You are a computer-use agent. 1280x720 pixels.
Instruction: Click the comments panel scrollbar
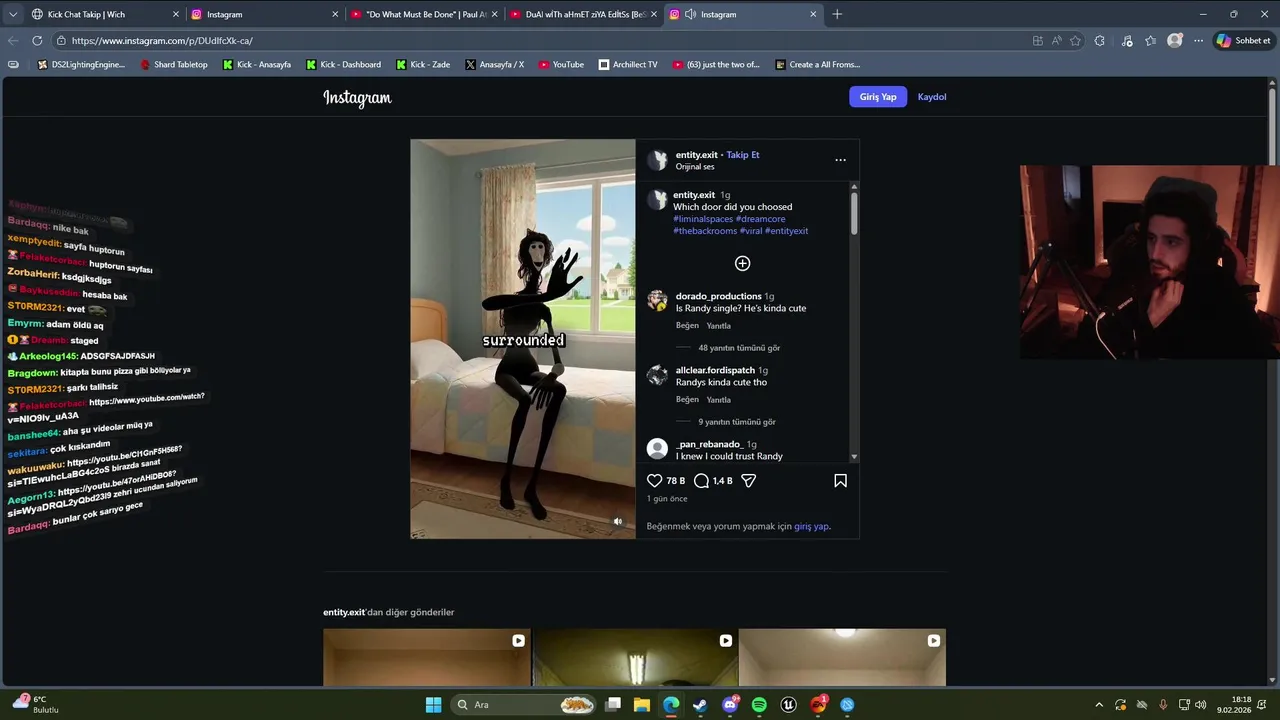[x=854, y=214]
